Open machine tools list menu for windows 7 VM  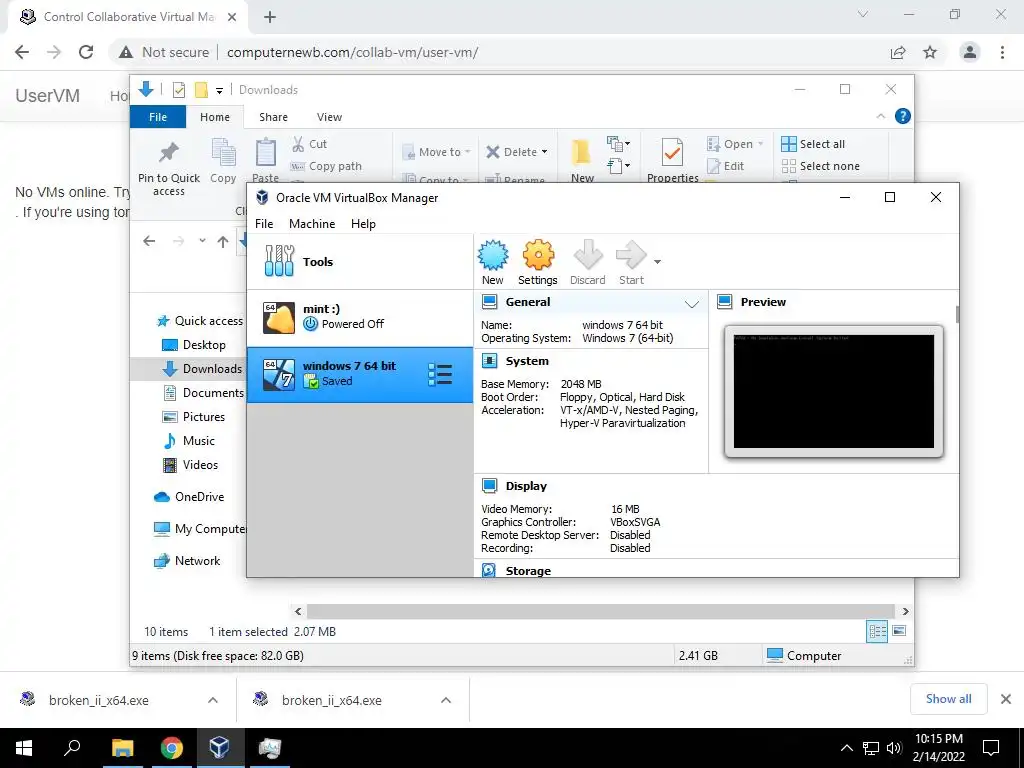(440, 374)
